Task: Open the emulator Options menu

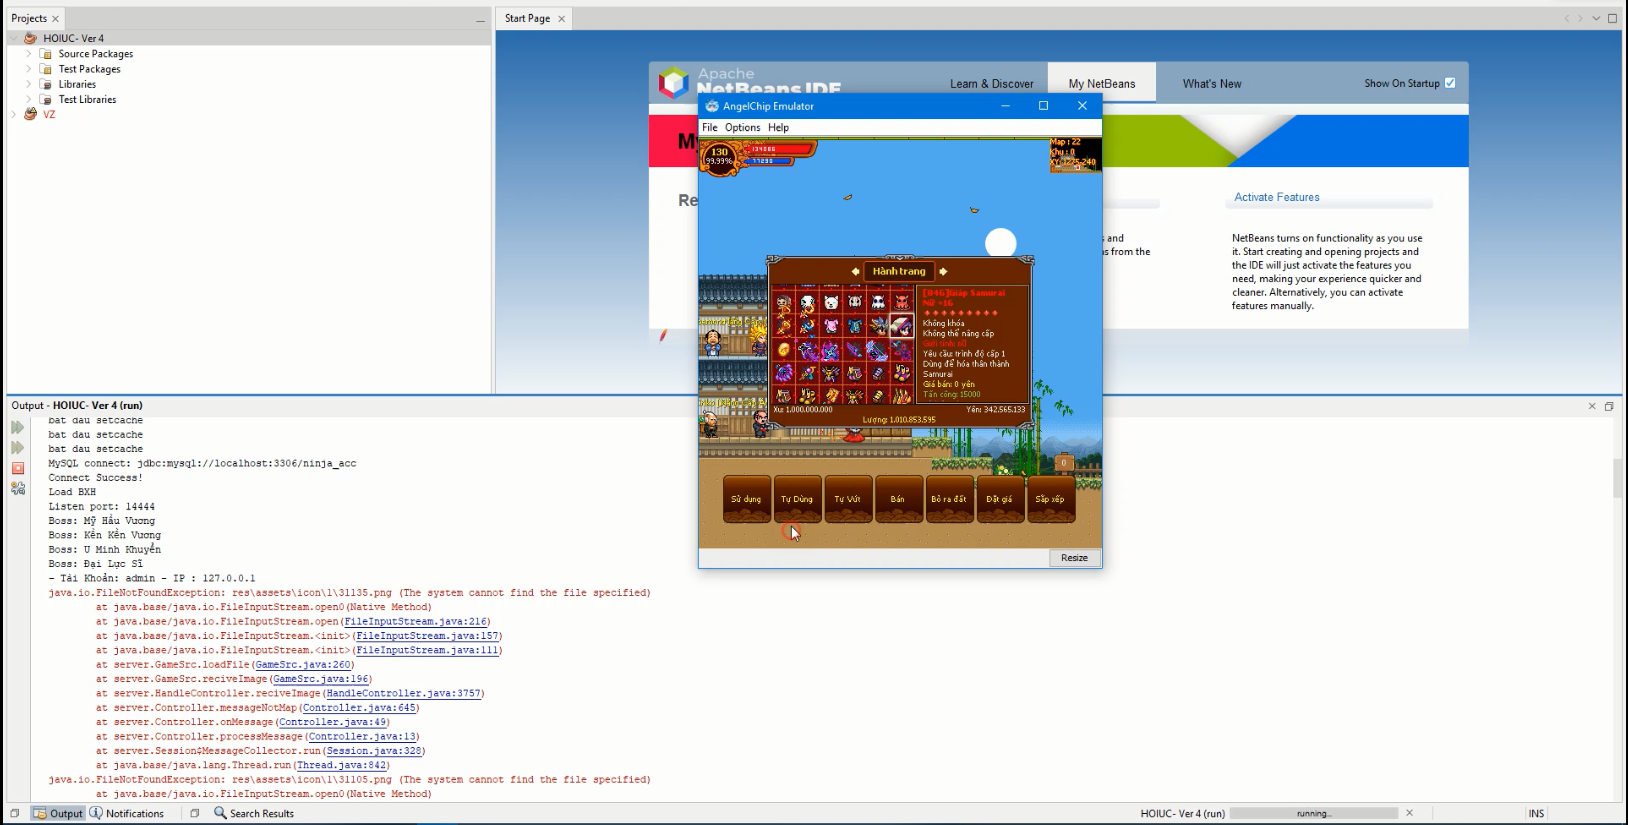Action: point(743,128)
